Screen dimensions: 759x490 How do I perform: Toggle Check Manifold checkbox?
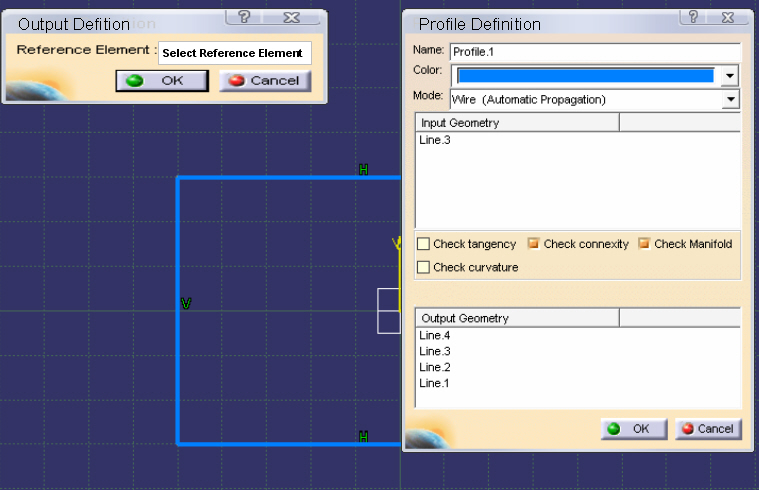click(644, 244)
